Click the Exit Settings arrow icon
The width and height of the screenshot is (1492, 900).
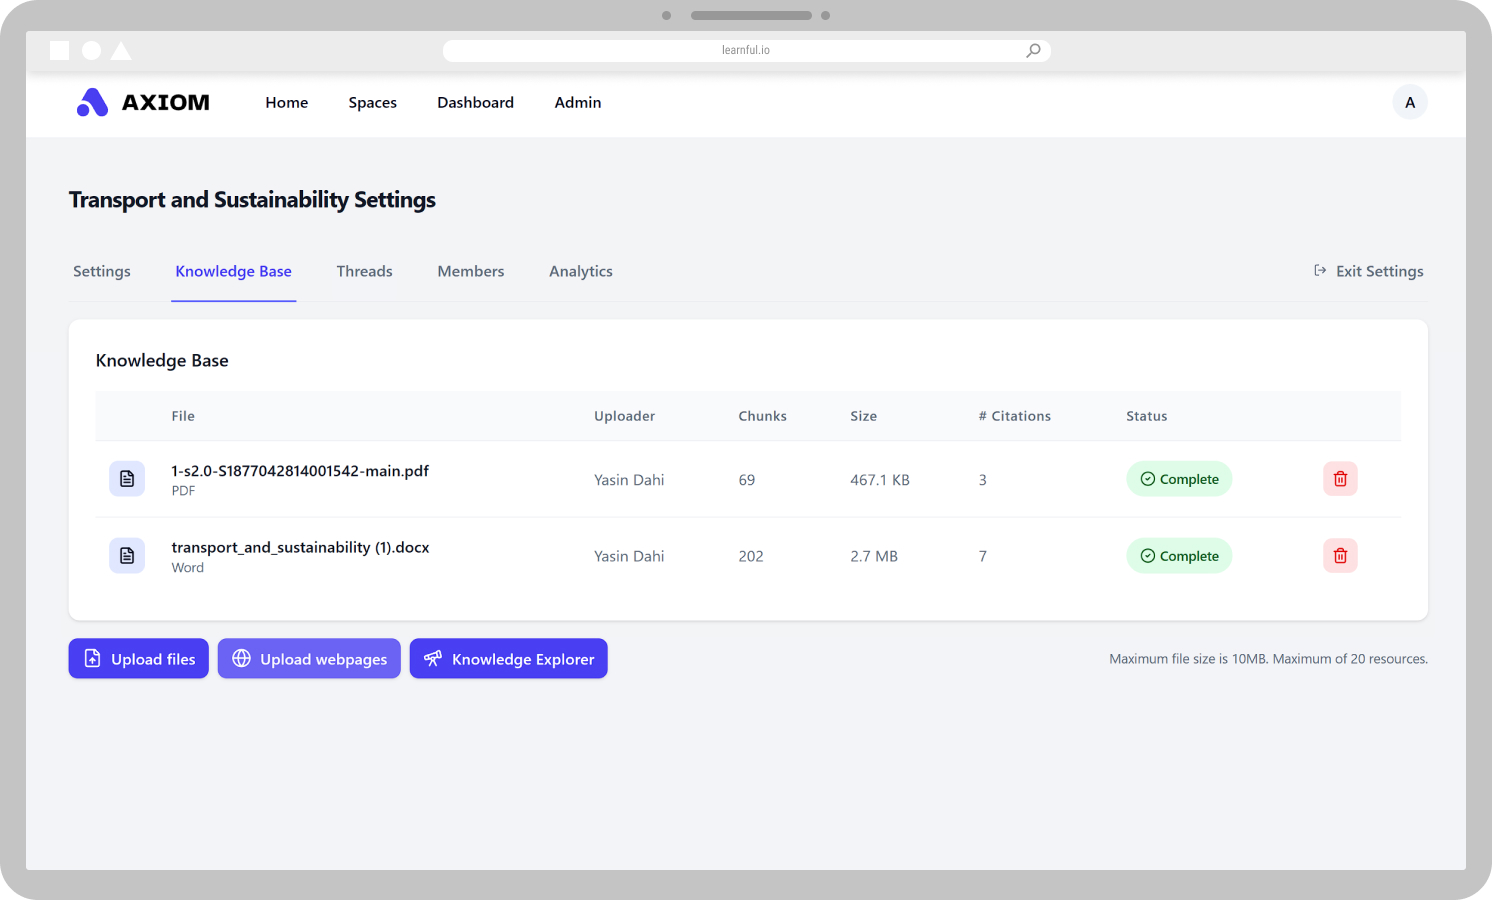(1320, 271)
